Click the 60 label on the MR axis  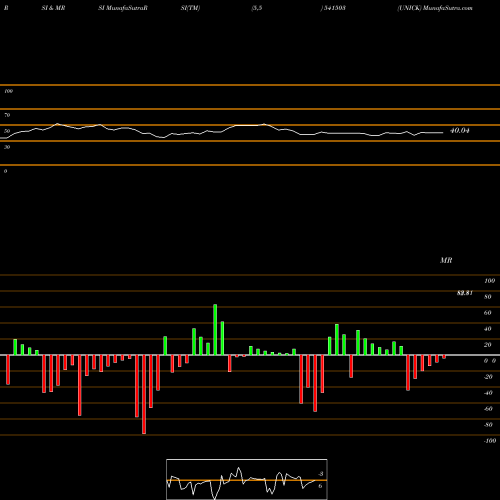487,313
